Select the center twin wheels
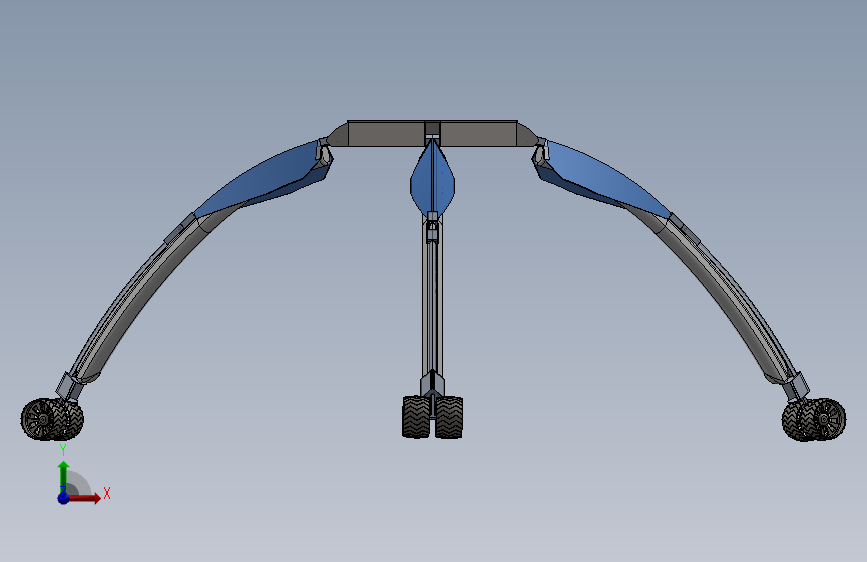This screenshot has height=562, width=867. [432, 417]
